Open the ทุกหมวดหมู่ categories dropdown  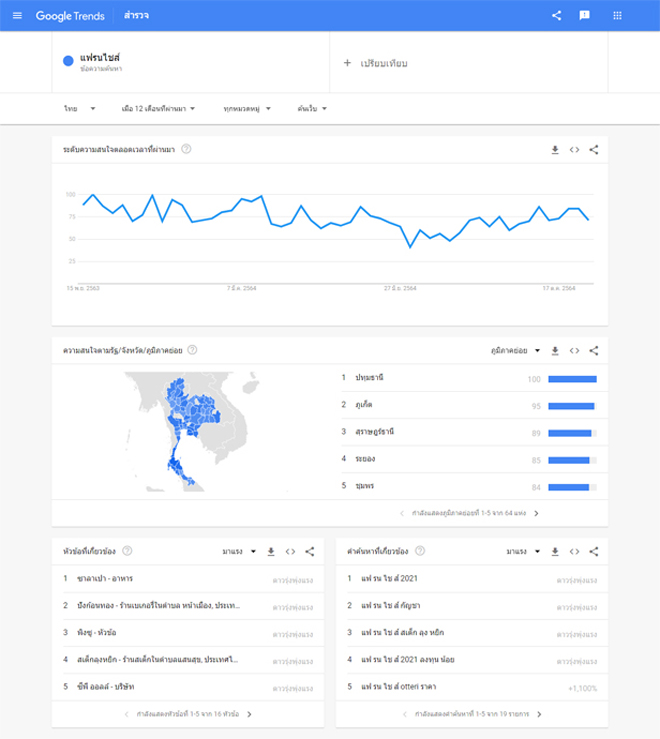[249, 108]
